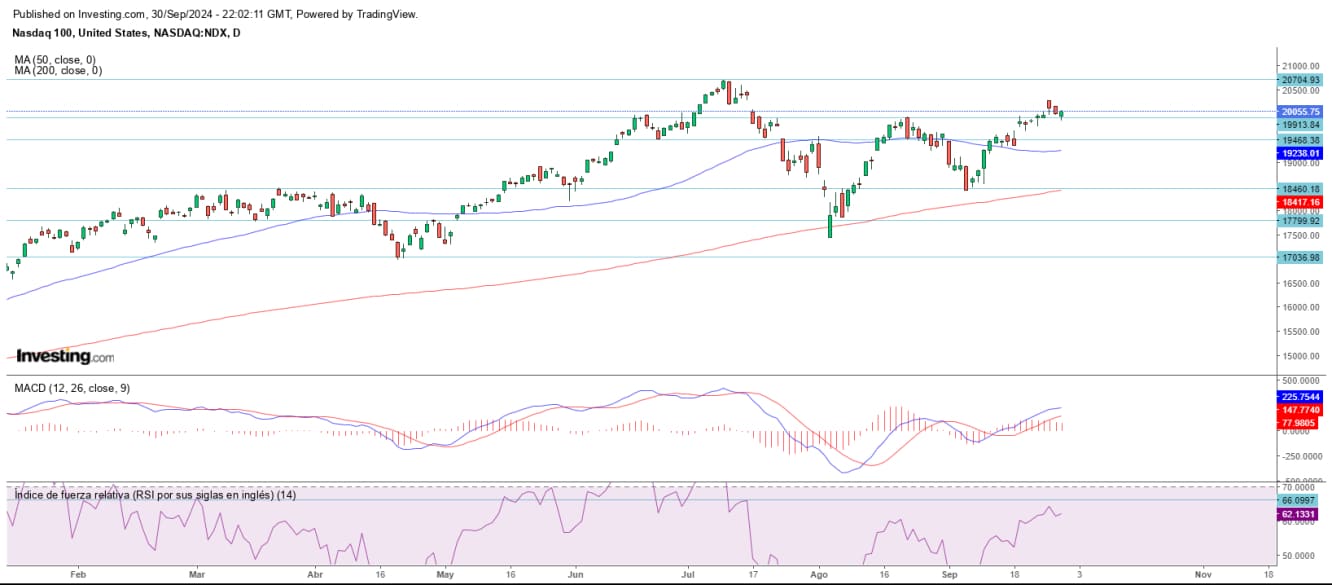Select the red 18417.16 MA200 value tag

coord(1300,202)
